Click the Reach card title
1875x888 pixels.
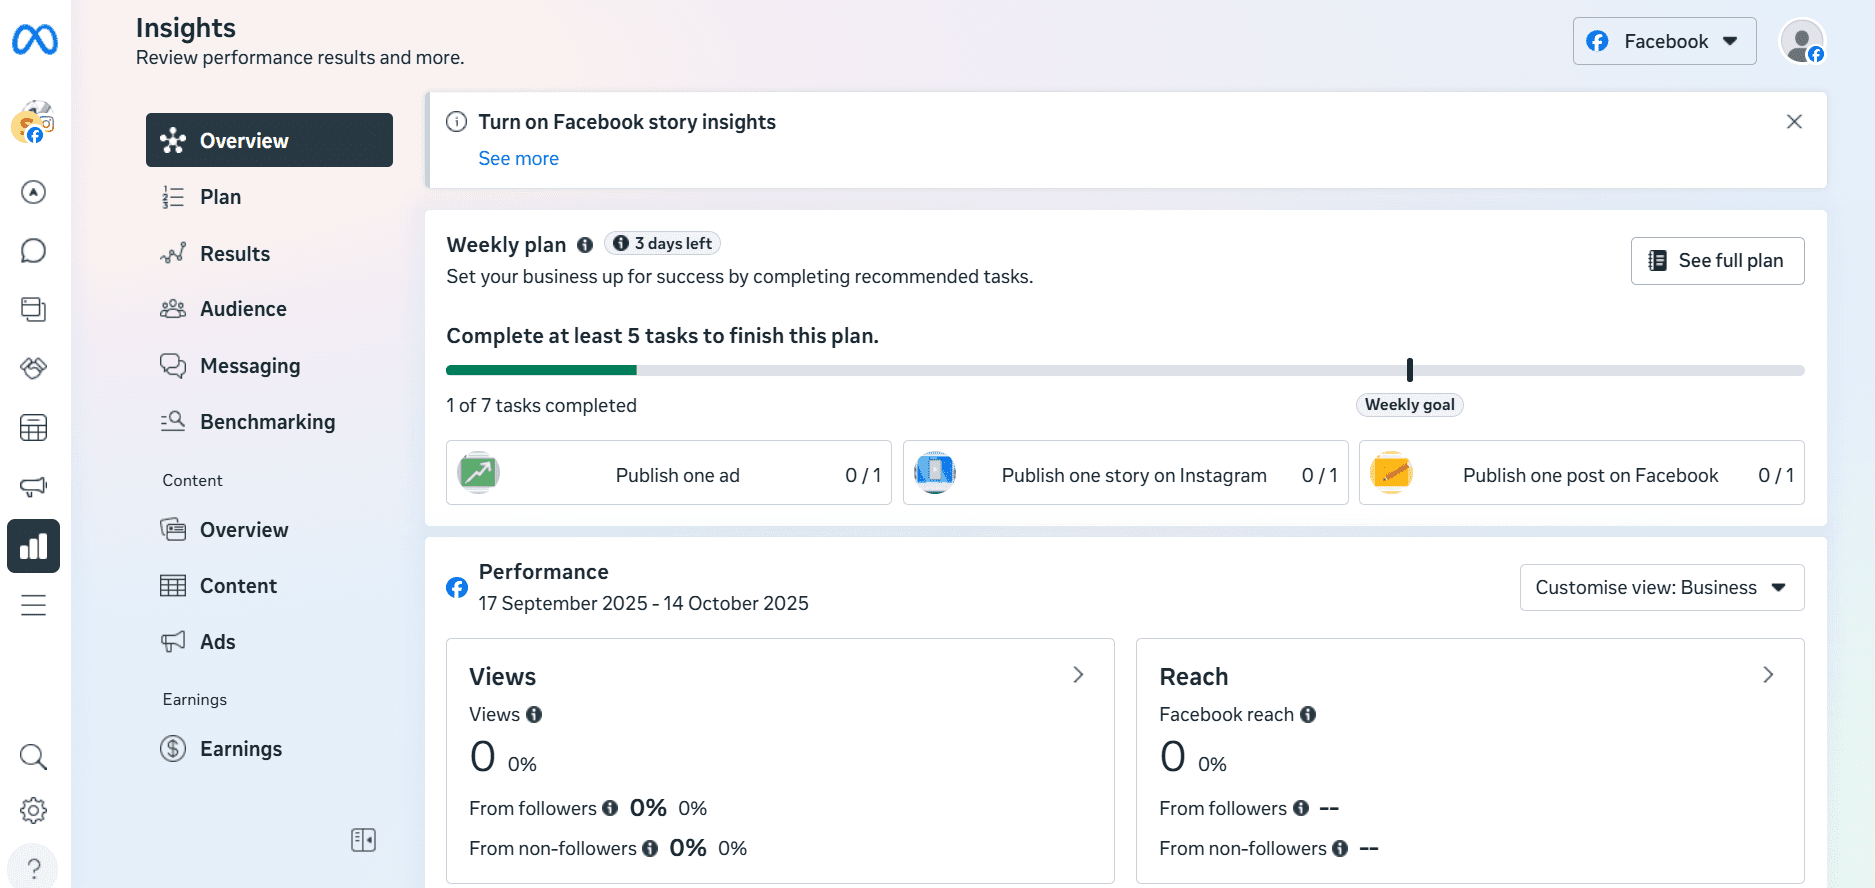pos(1194,677)
